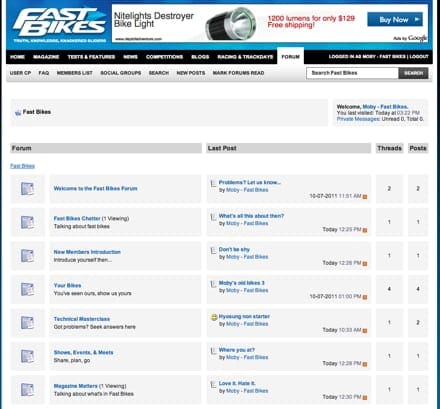Click forum status icon for Magazine Matters
Viewport: 440px width, 409px height.
[27, 390]
